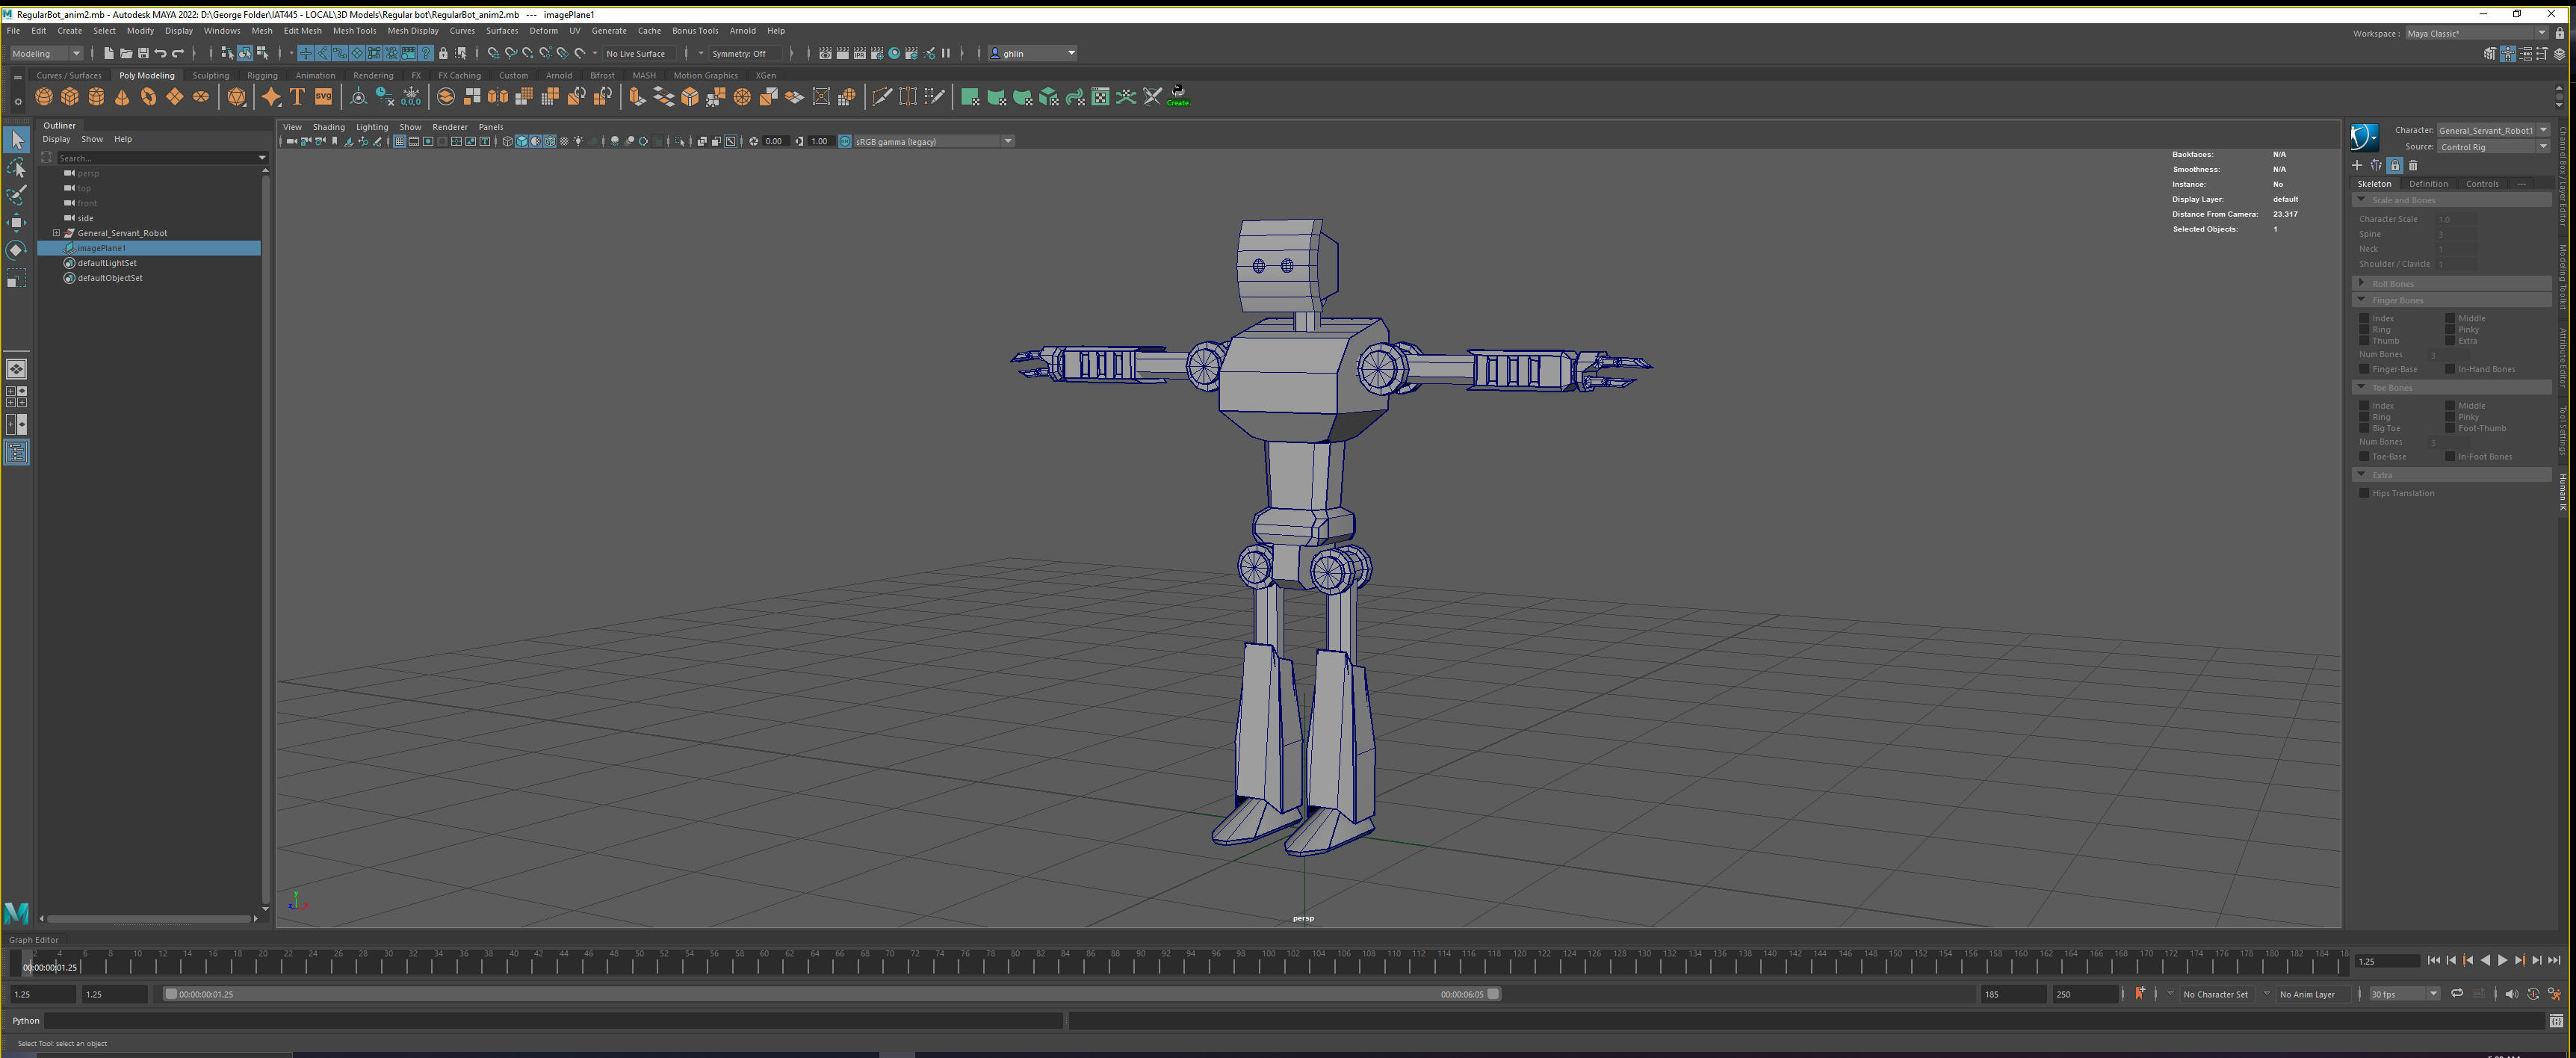Select the polygon Type text tool
This screenshot has width=2576, height=1058.
(x=297, y=97)
